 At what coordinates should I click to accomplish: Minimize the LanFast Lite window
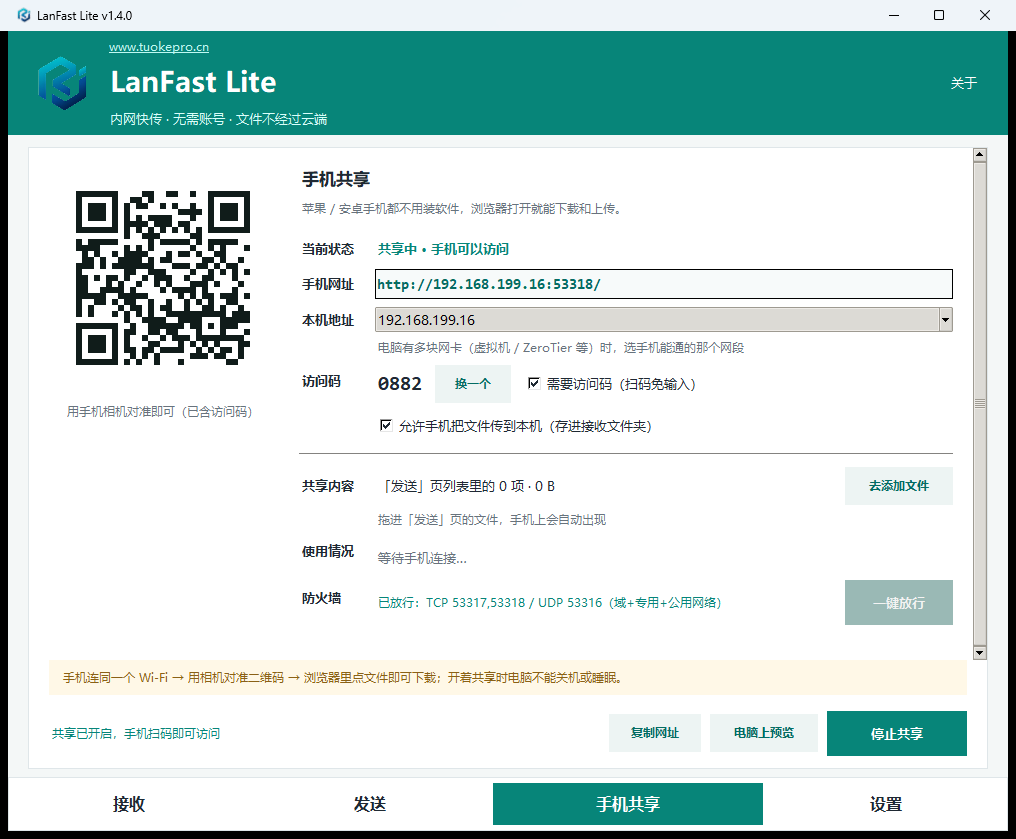tap(894, 15)
